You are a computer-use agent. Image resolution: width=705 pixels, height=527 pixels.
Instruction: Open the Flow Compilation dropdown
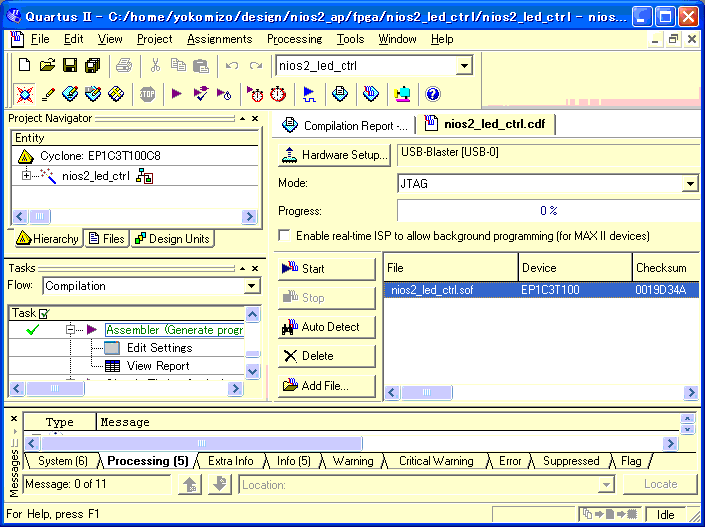coord(251,286)
